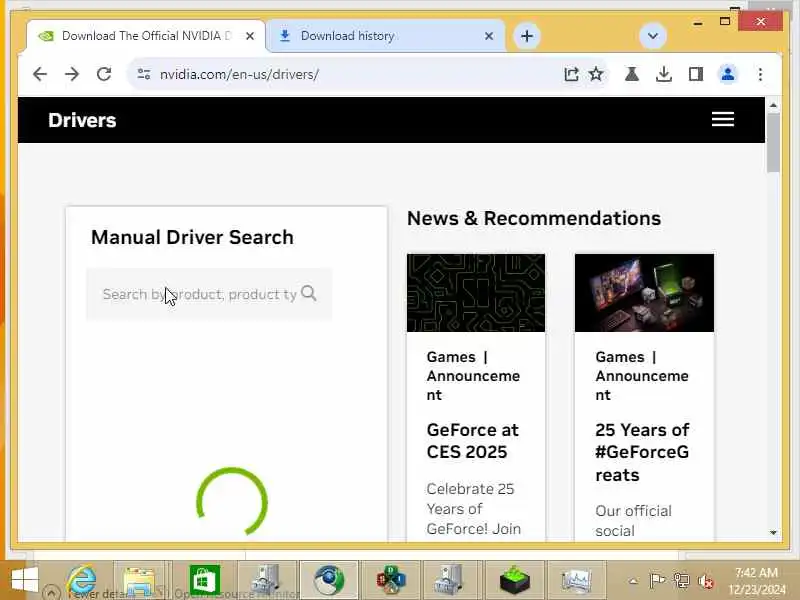
Task: Open the green cube taskbar app
Action: tap(515, 580)
